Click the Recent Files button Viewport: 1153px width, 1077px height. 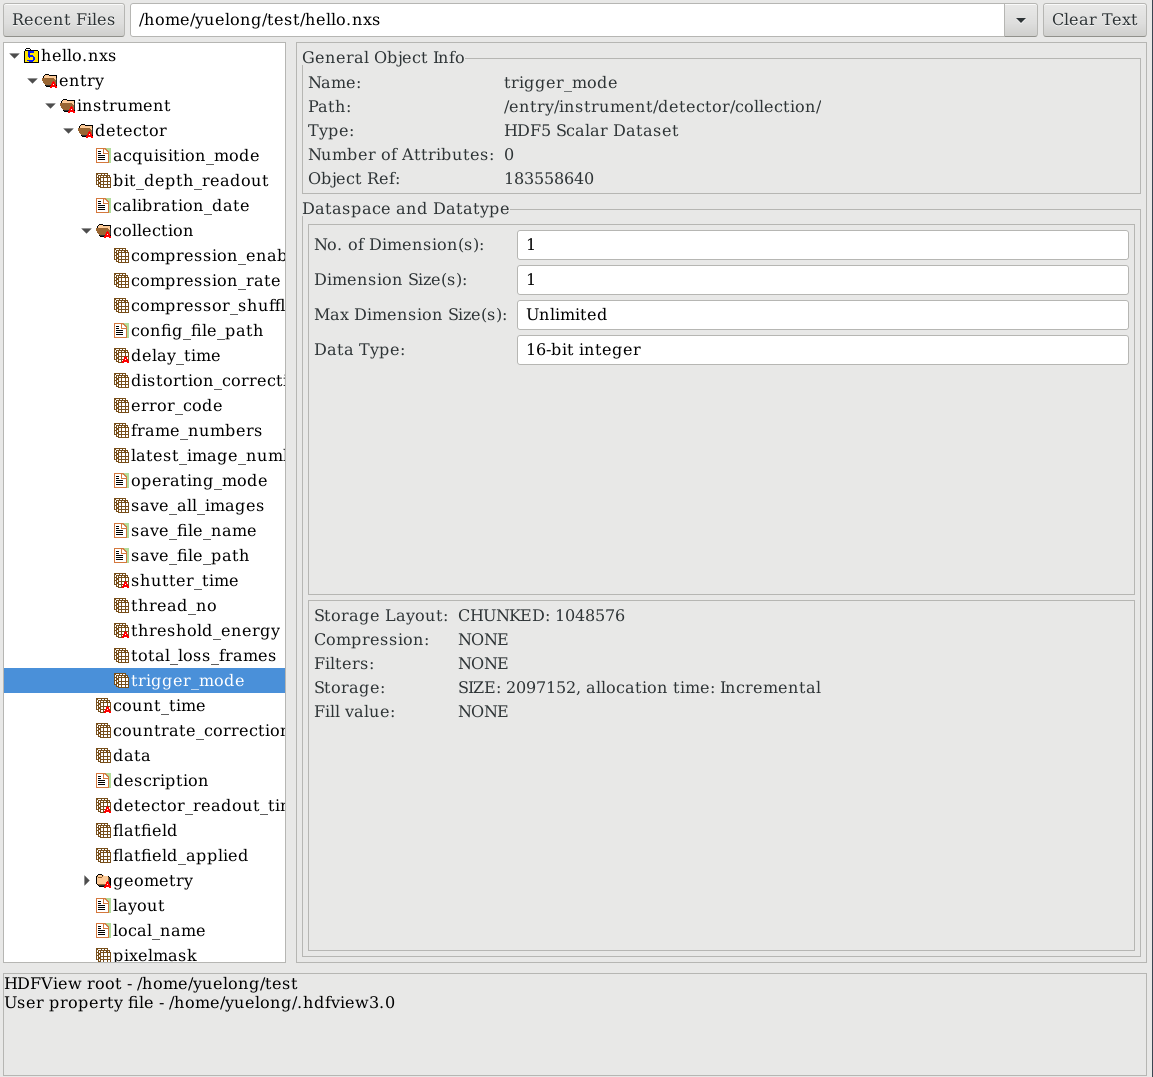click(63, 19)
